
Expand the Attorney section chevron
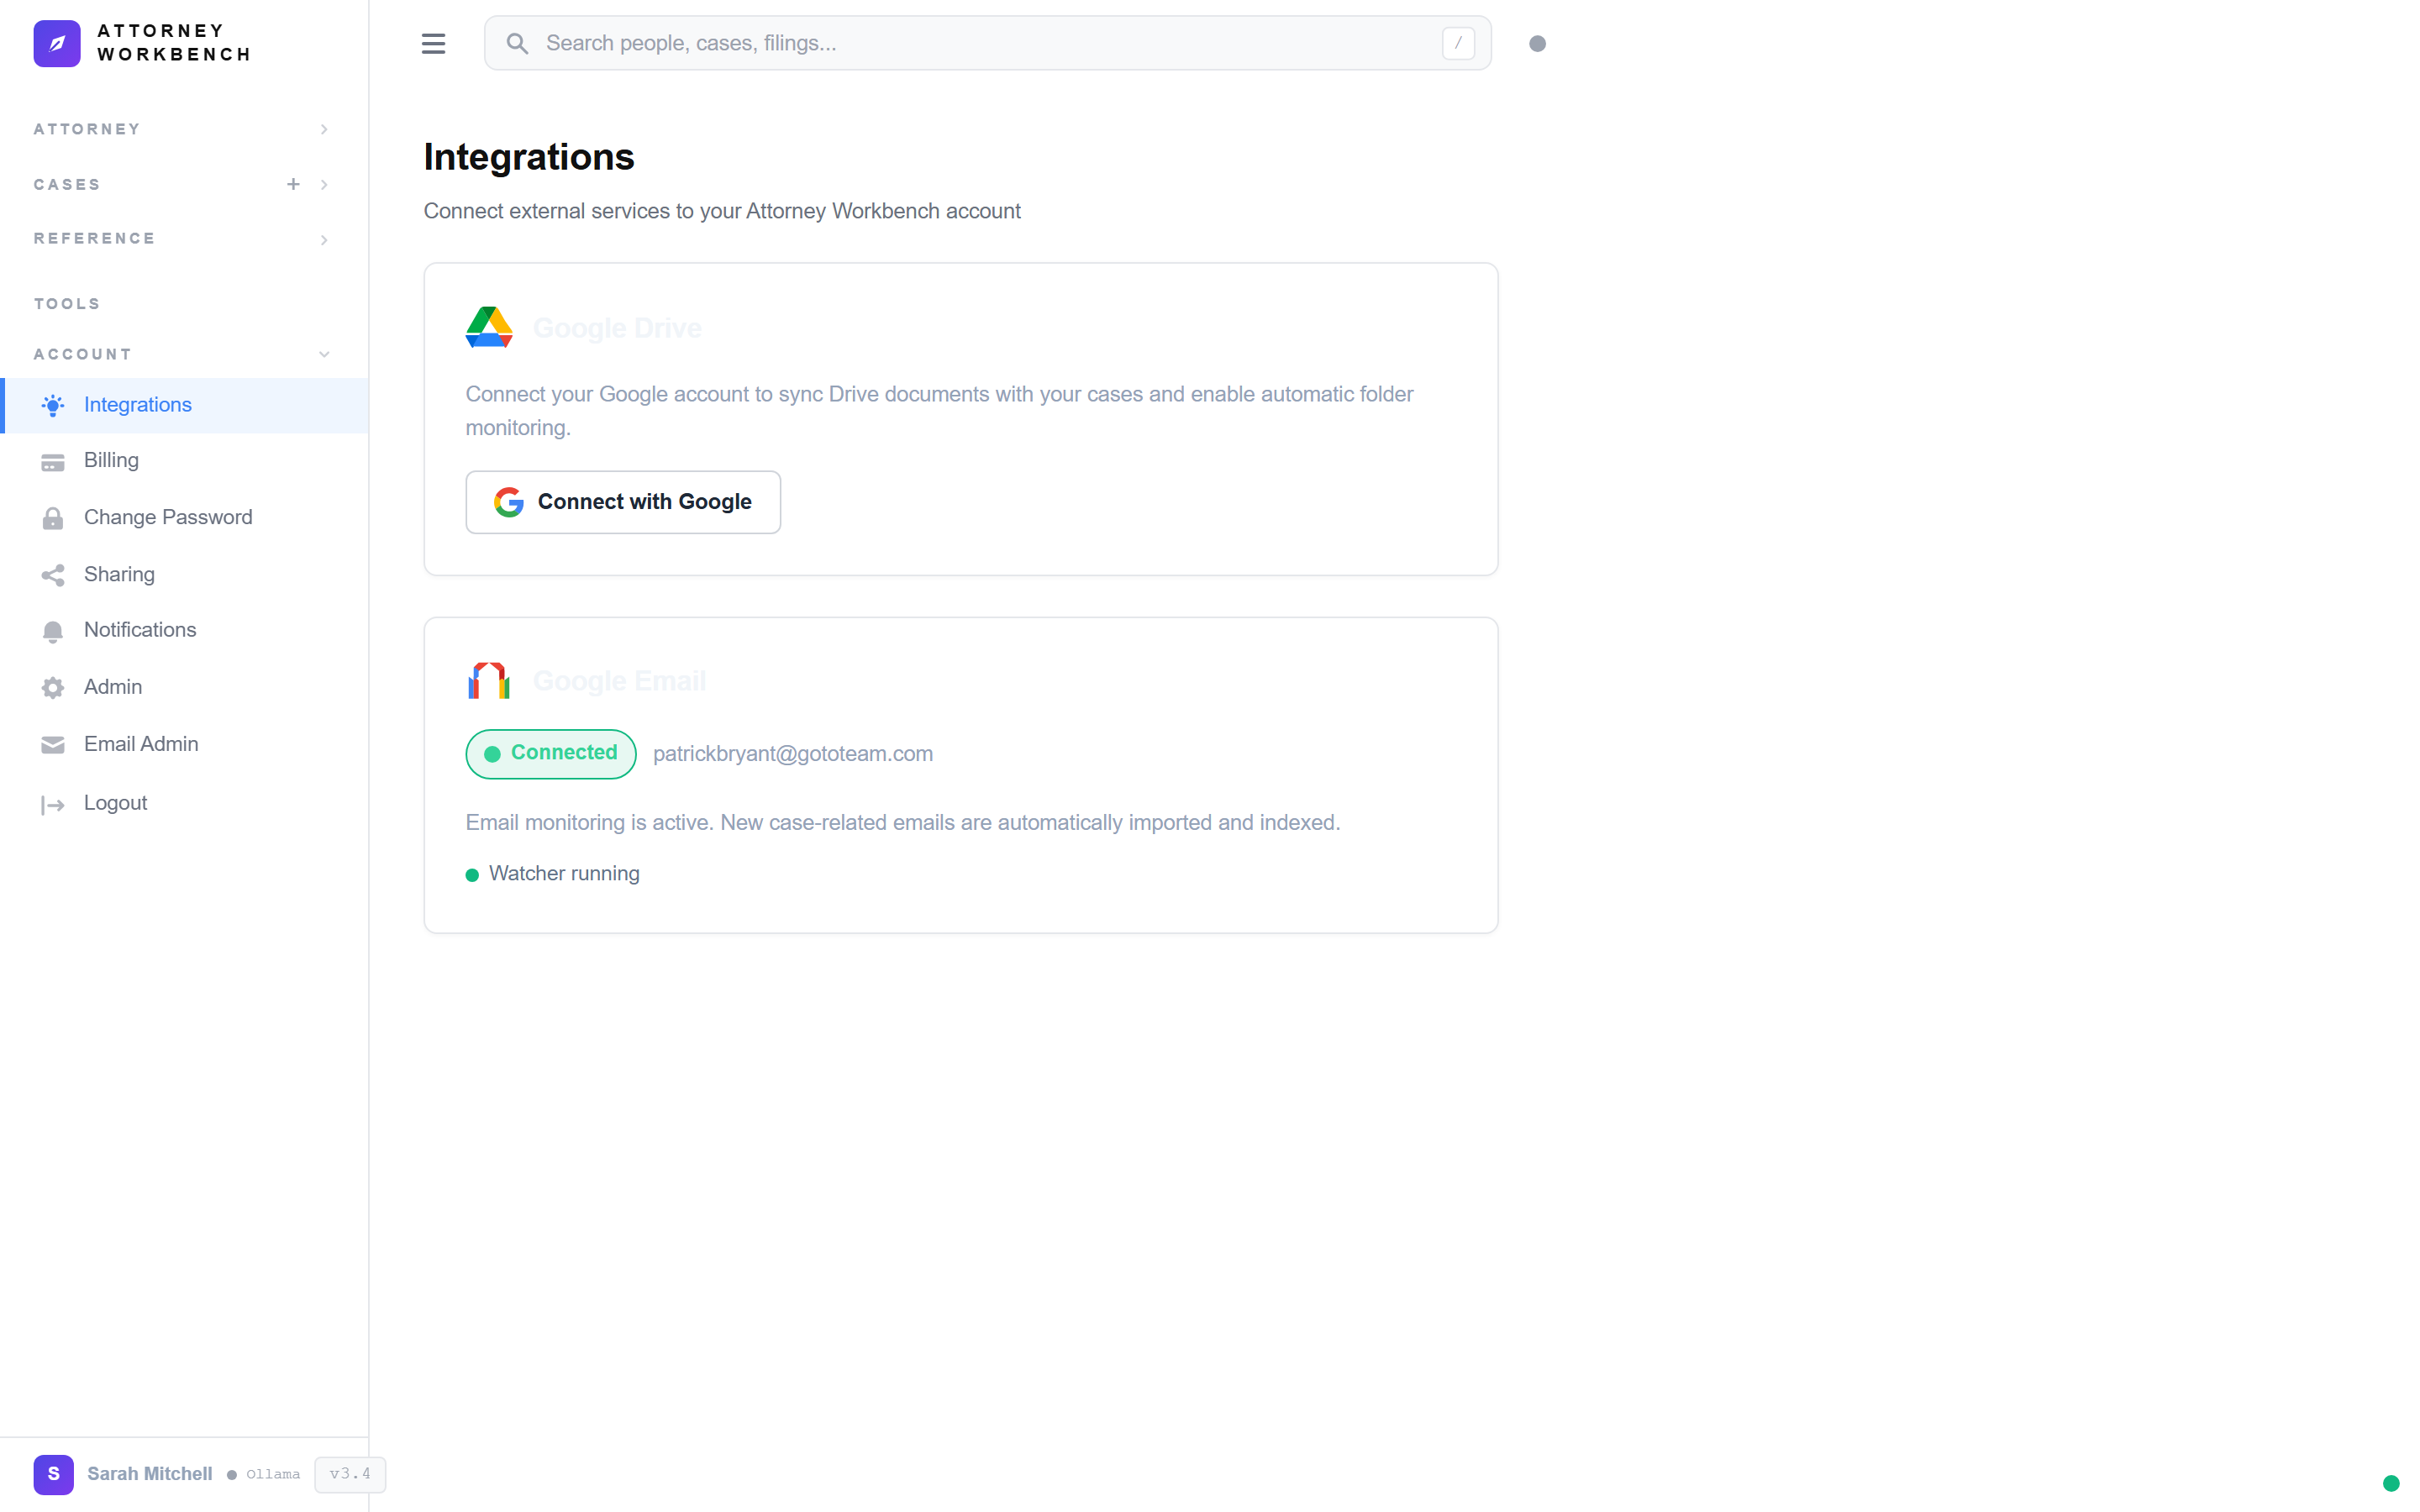(x=323, y=129)
